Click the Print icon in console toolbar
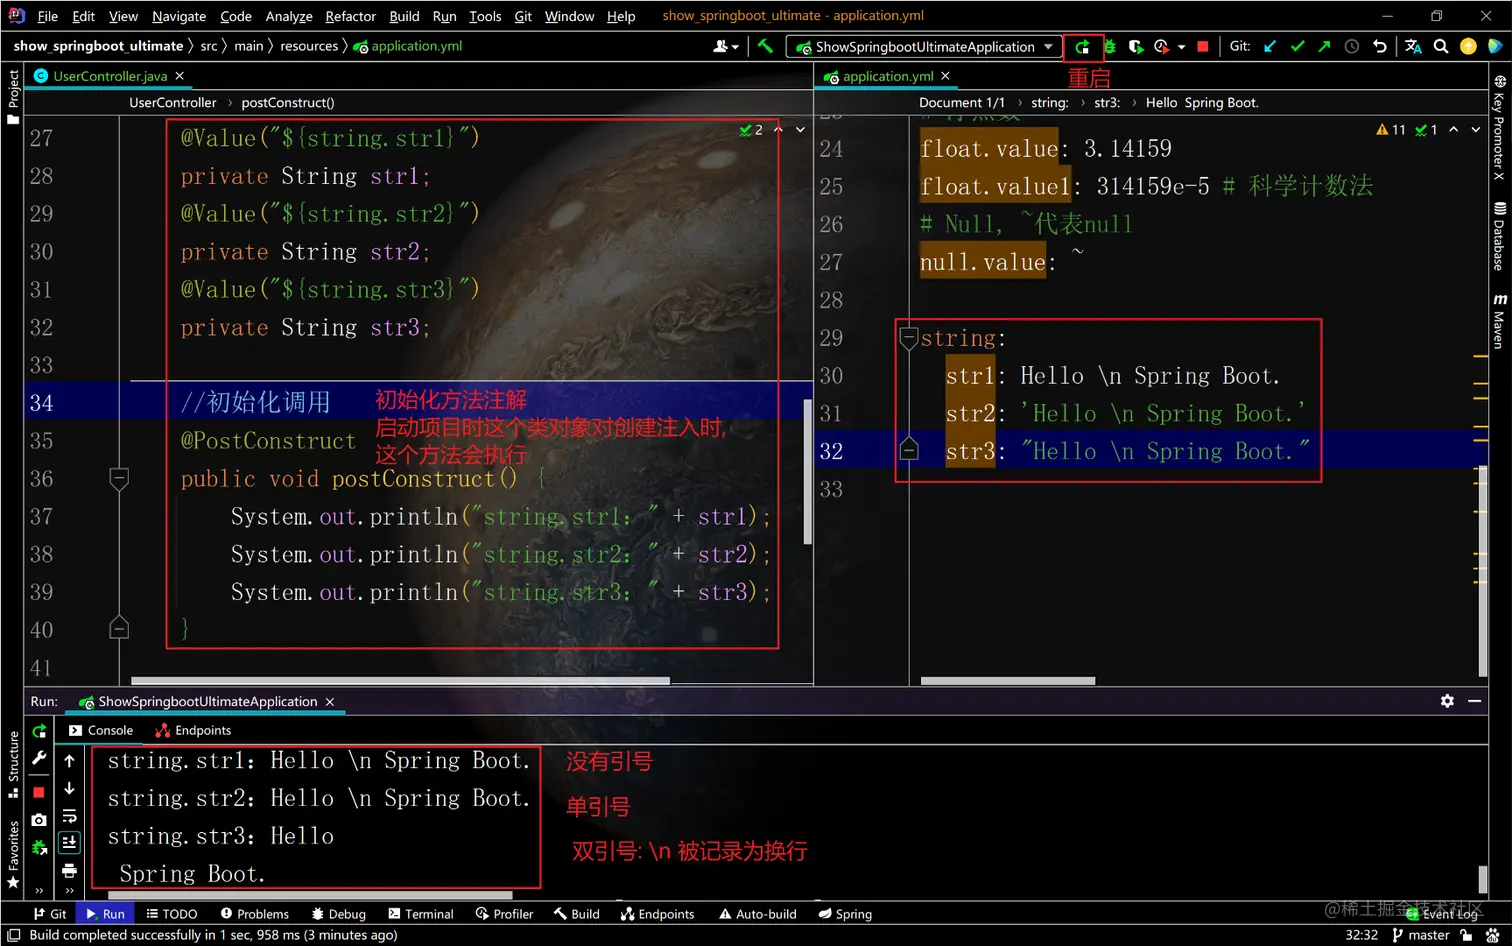This screenshot has width=1512, height=946. [69, 870]
